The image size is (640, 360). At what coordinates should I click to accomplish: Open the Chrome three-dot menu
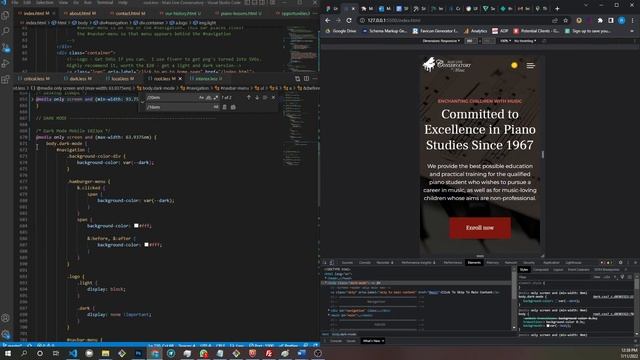[x=632, y=20]
